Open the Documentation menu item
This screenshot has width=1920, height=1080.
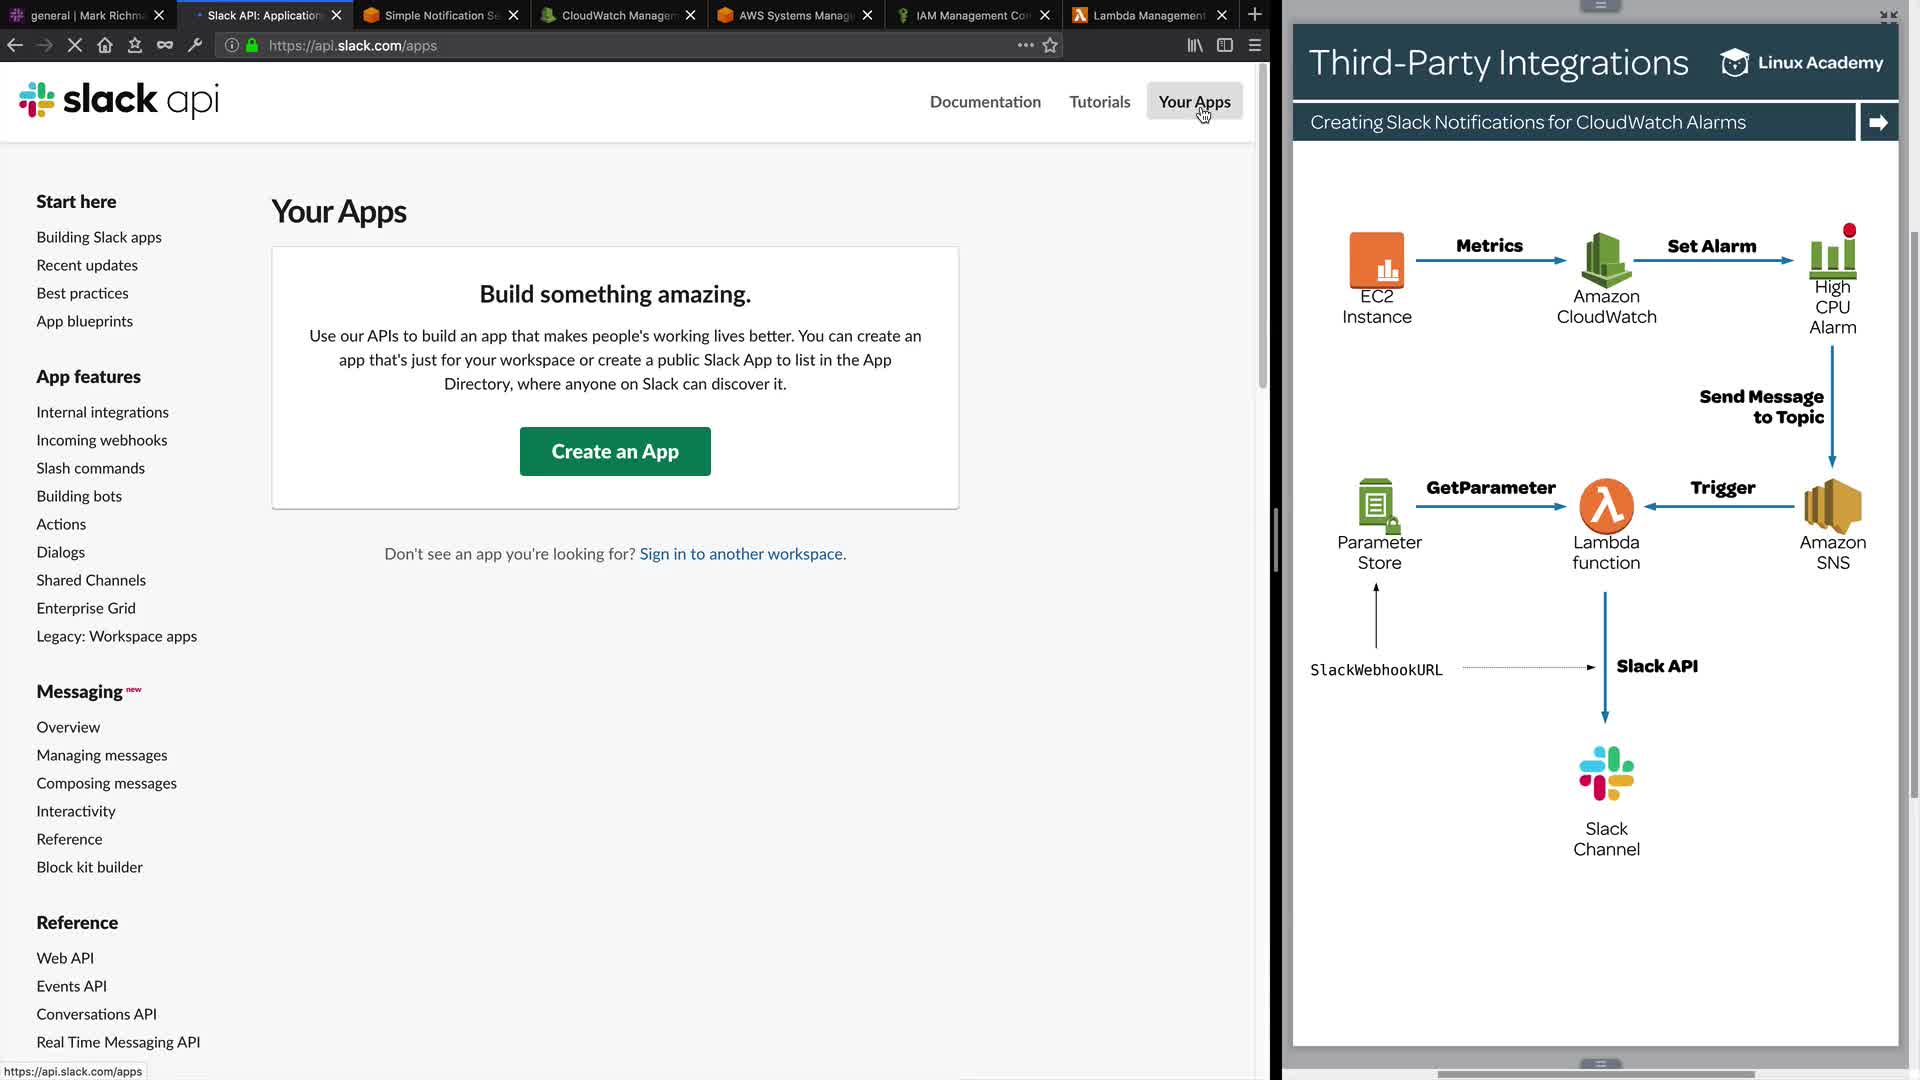(x=985, y=102)
